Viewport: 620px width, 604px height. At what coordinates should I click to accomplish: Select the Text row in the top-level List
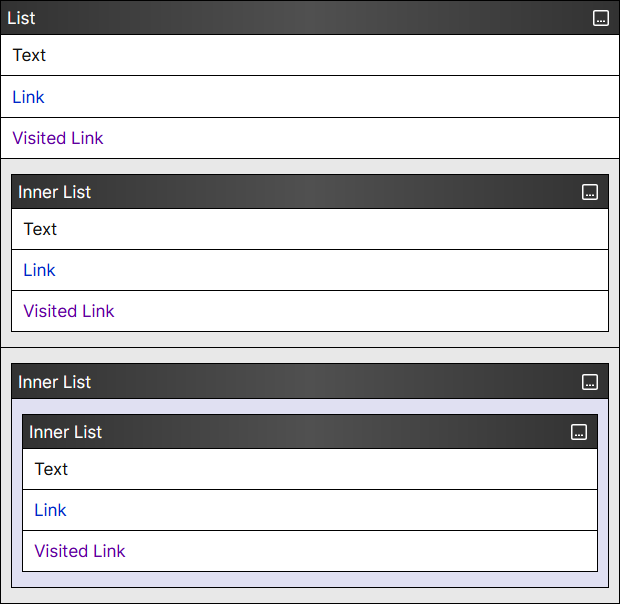coord(310,55)
